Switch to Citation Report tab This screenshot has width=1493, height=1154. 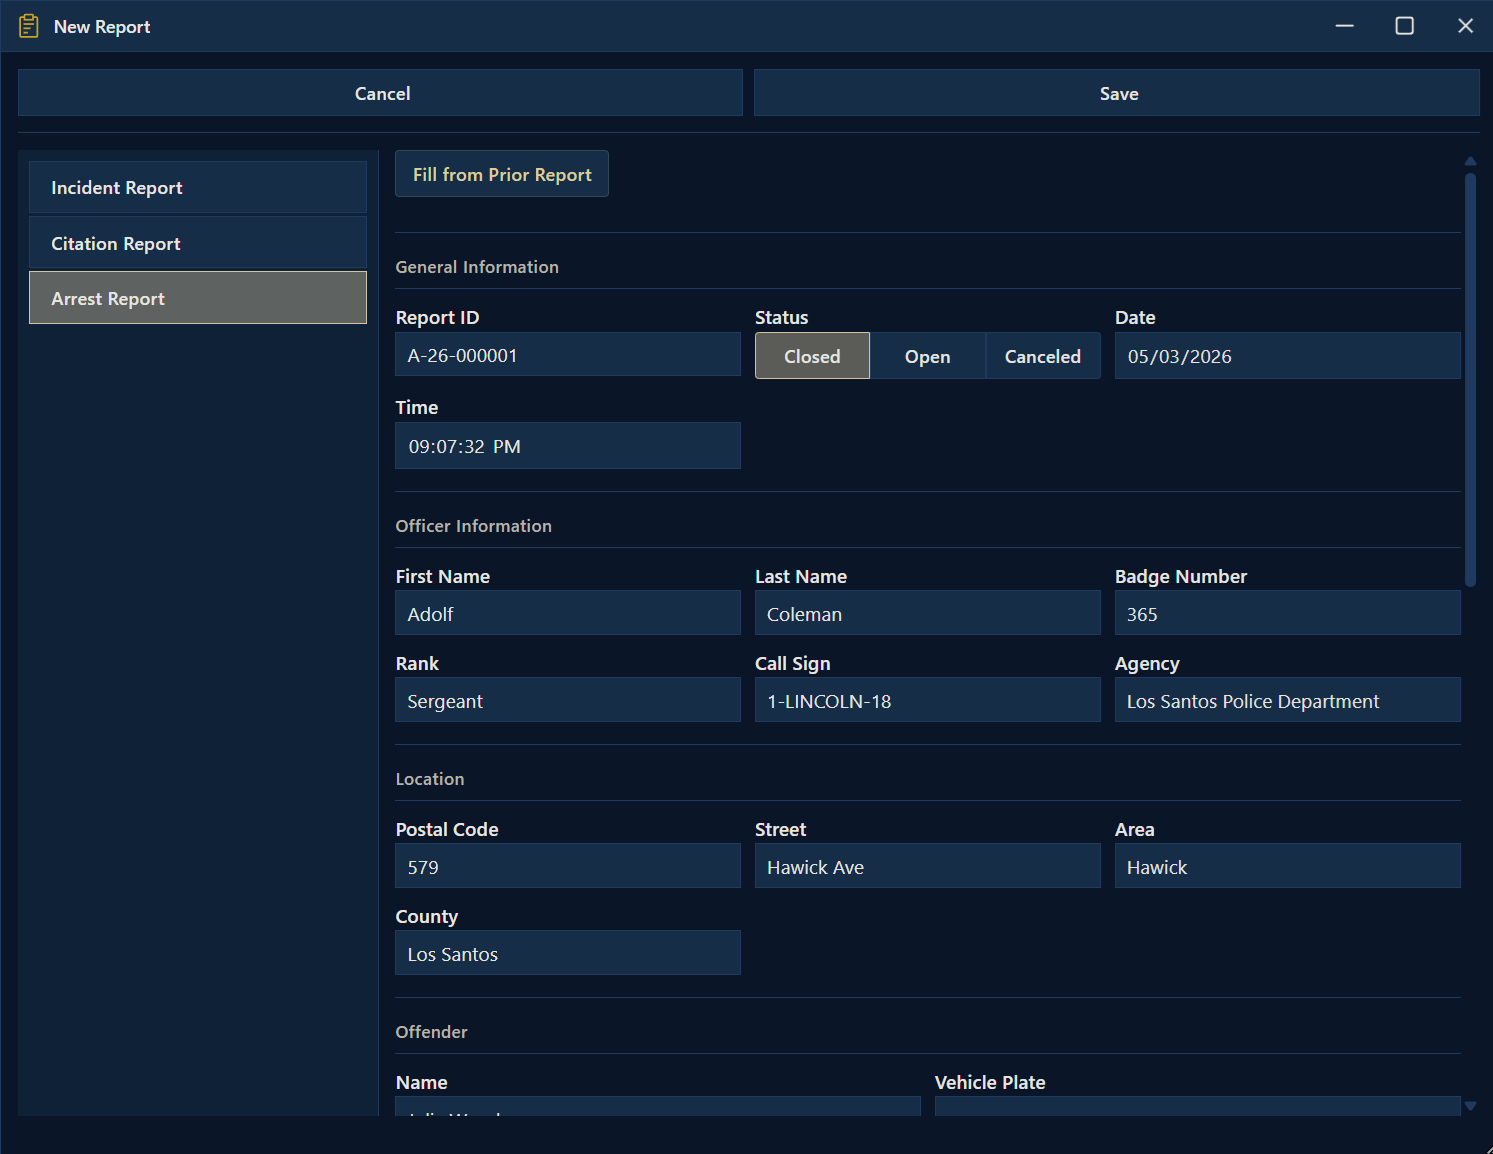pos(198,243)
